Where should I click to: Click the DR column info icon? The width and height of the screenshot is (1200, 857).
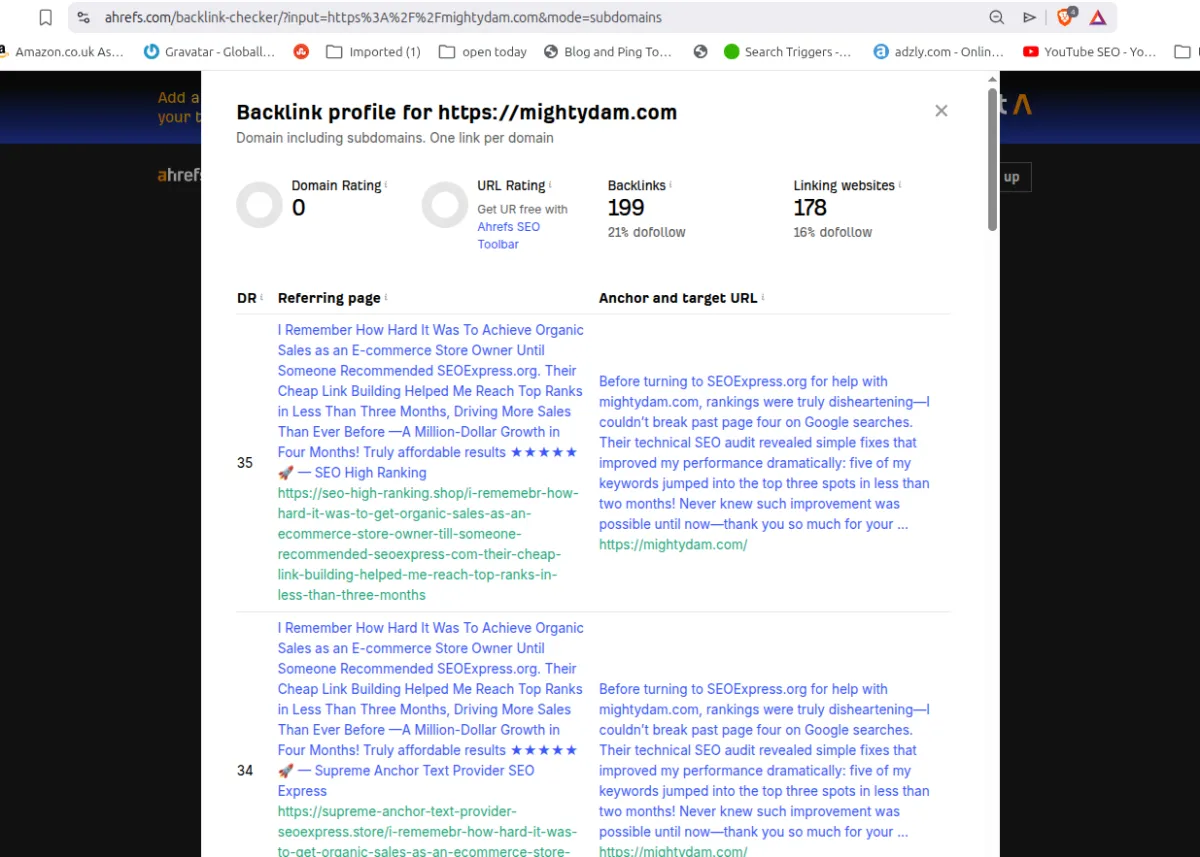click(x=262, y=298)
